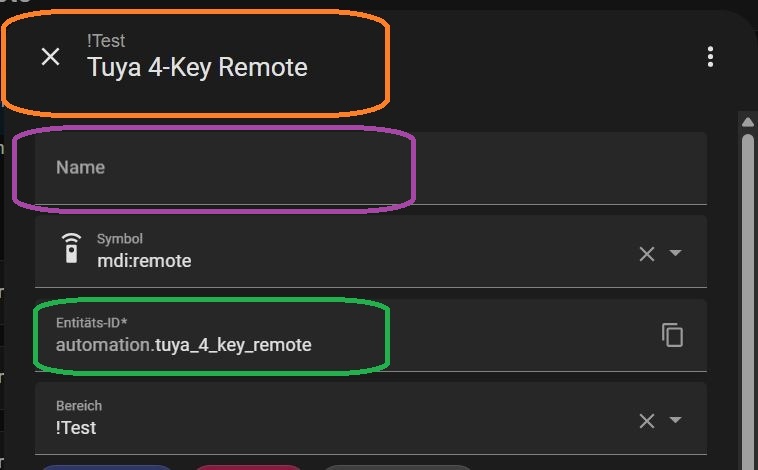Select the red label chip at bottom

pyautogui.click(x=248, y=467)
